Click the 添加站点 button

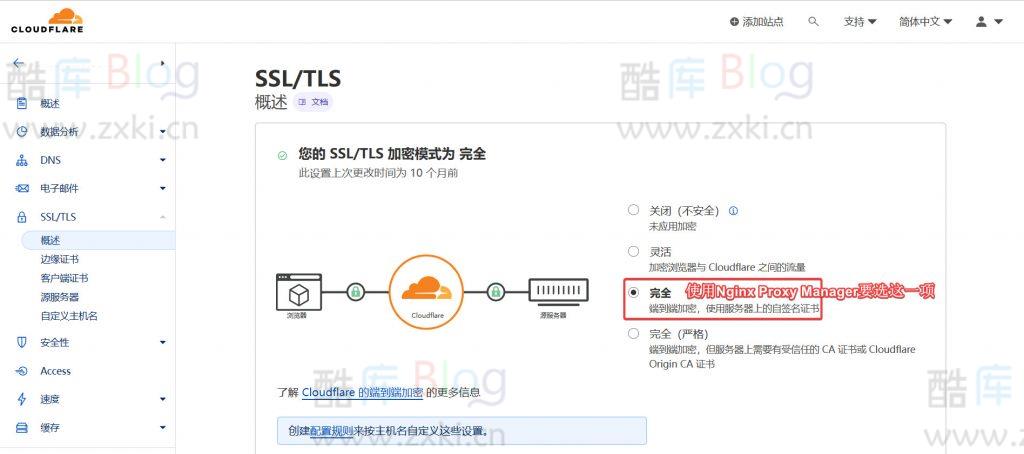(x=756, y=22)
